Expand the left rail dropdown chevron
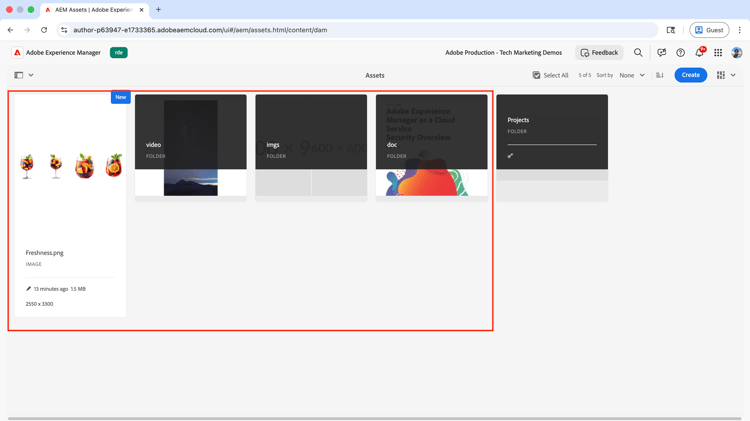 31,75
